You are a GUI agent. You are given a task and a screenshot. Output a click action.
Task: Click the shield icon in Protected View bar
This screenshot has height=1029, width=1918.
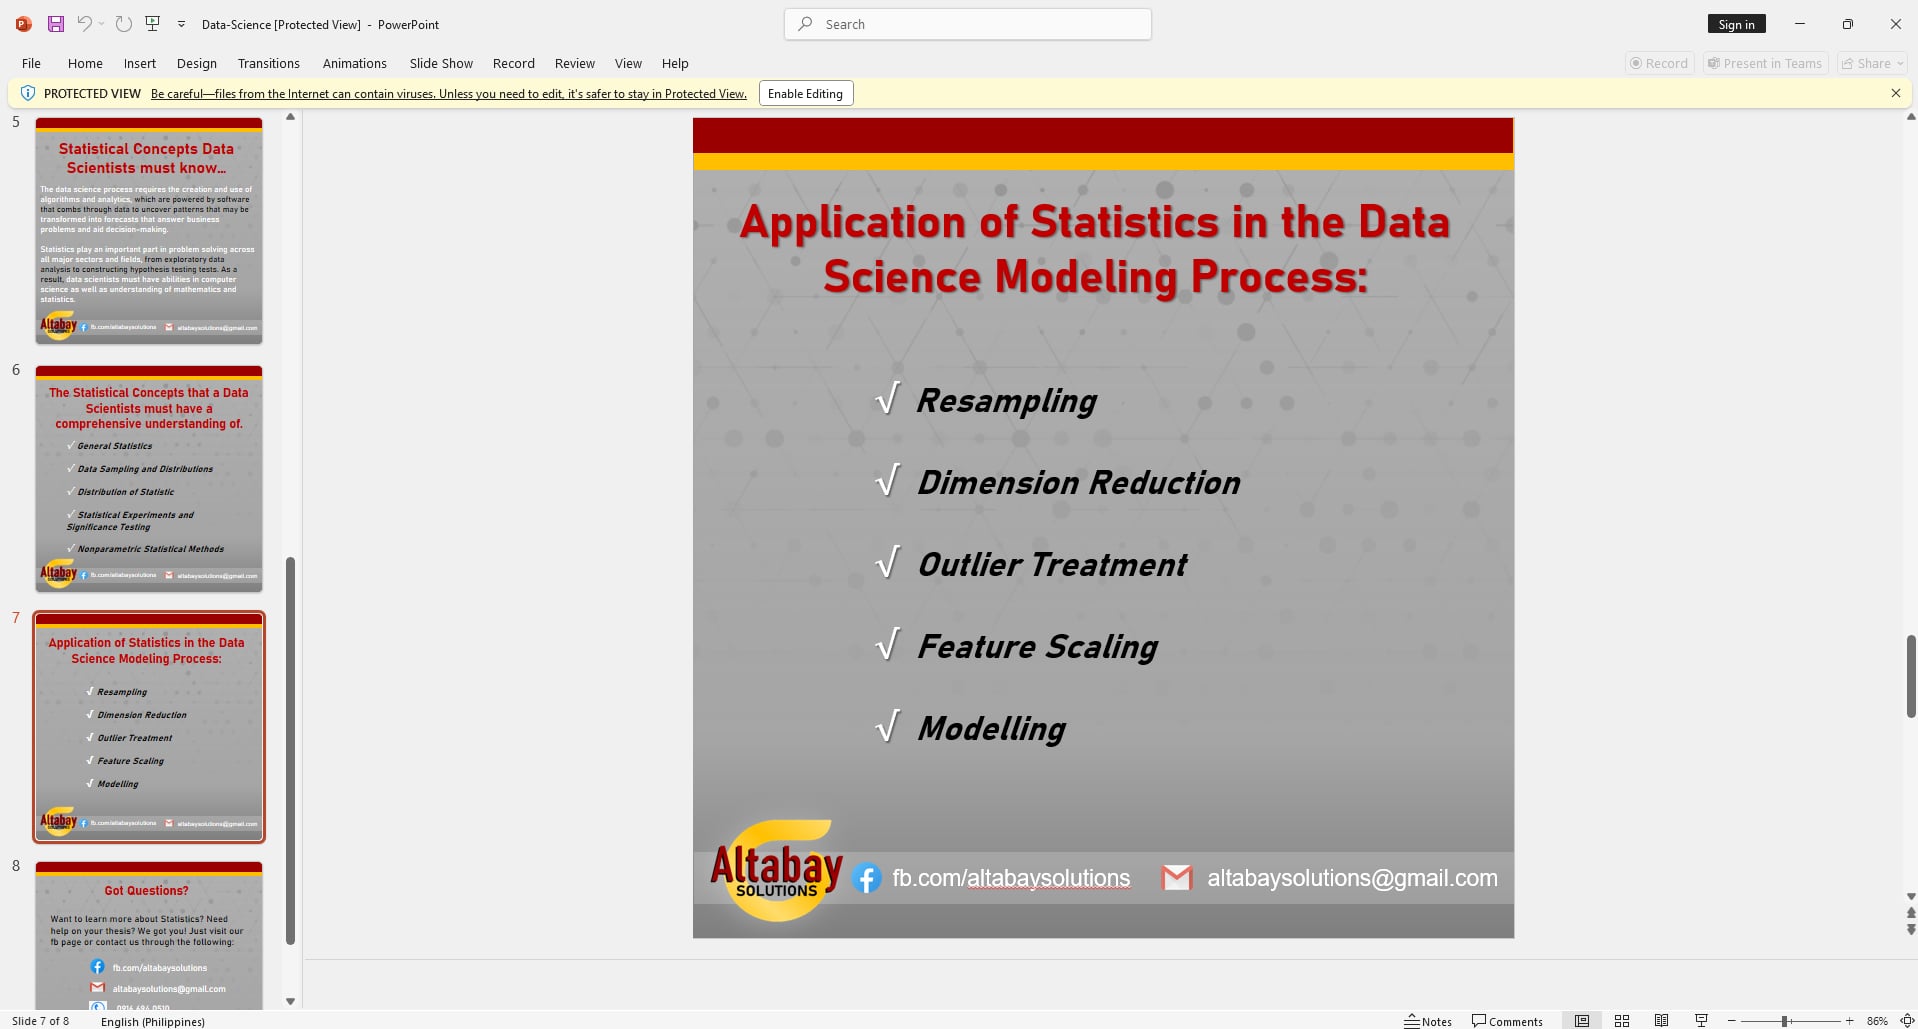pyautogui.click(x=28, y=93)
